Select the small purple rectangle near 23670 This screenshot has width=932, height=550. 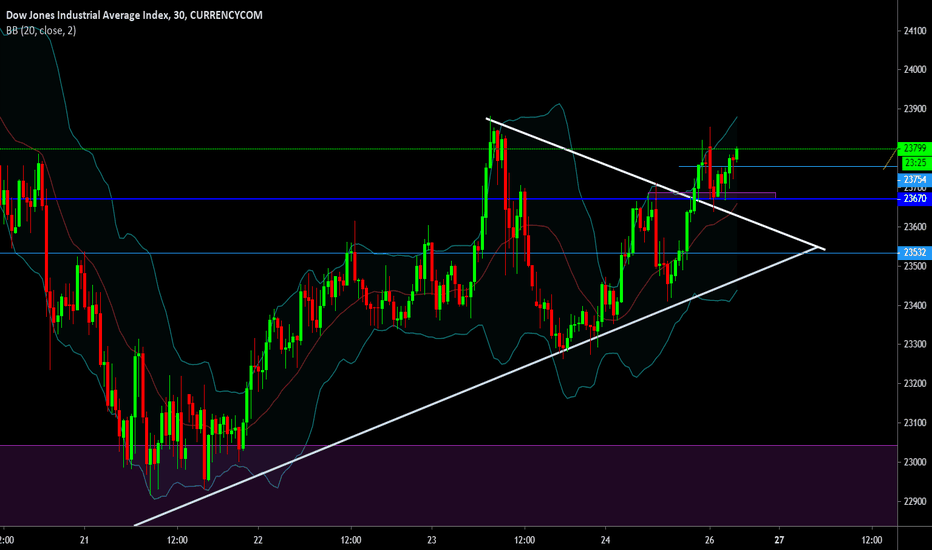pos(712,195)
